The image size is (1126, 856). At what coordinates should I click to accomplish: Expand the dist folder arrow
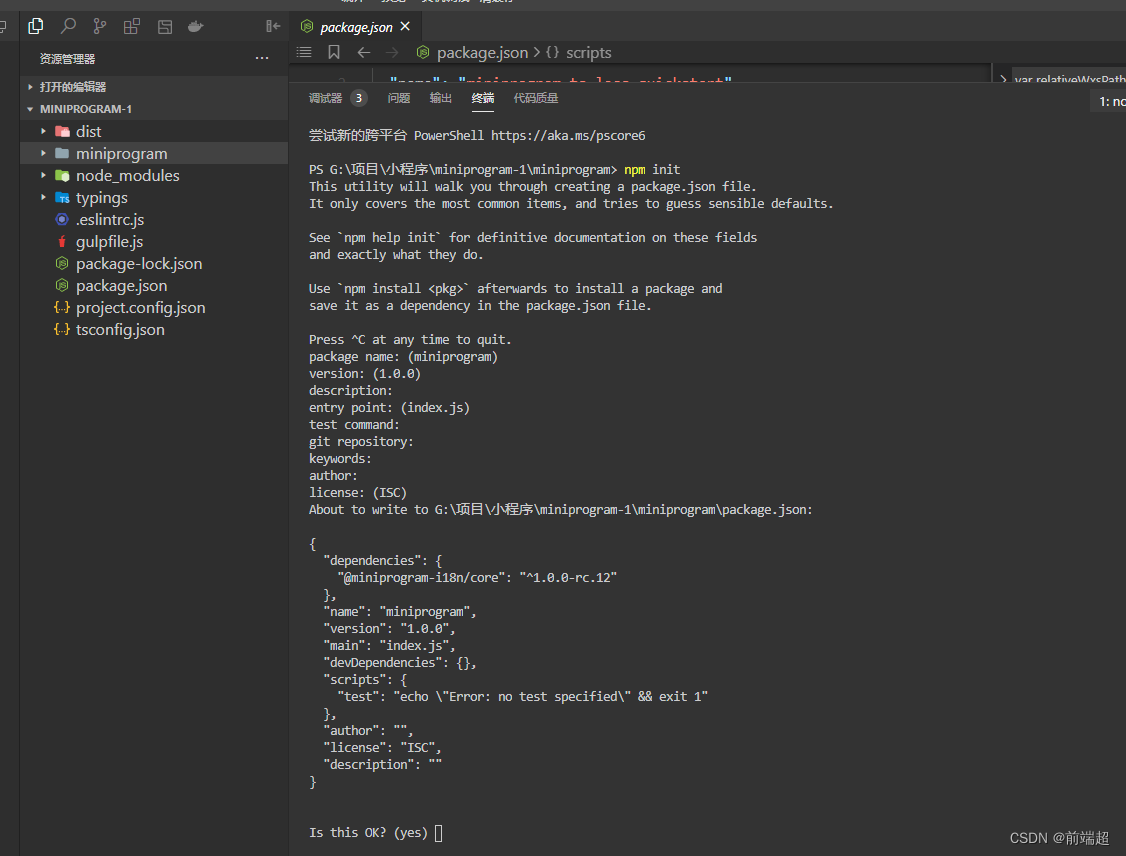pyautogui.click(x=43, y=131)
